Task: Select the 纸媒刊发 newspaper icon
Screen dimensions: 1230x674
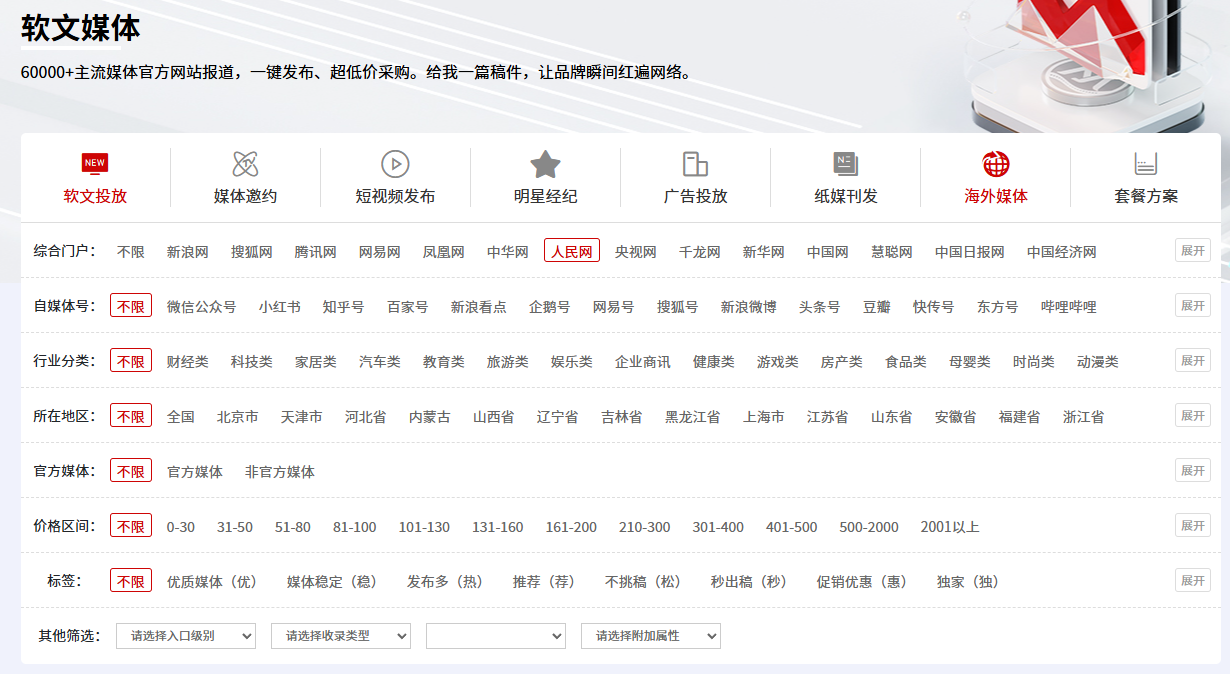Action: tap(845, 163)
